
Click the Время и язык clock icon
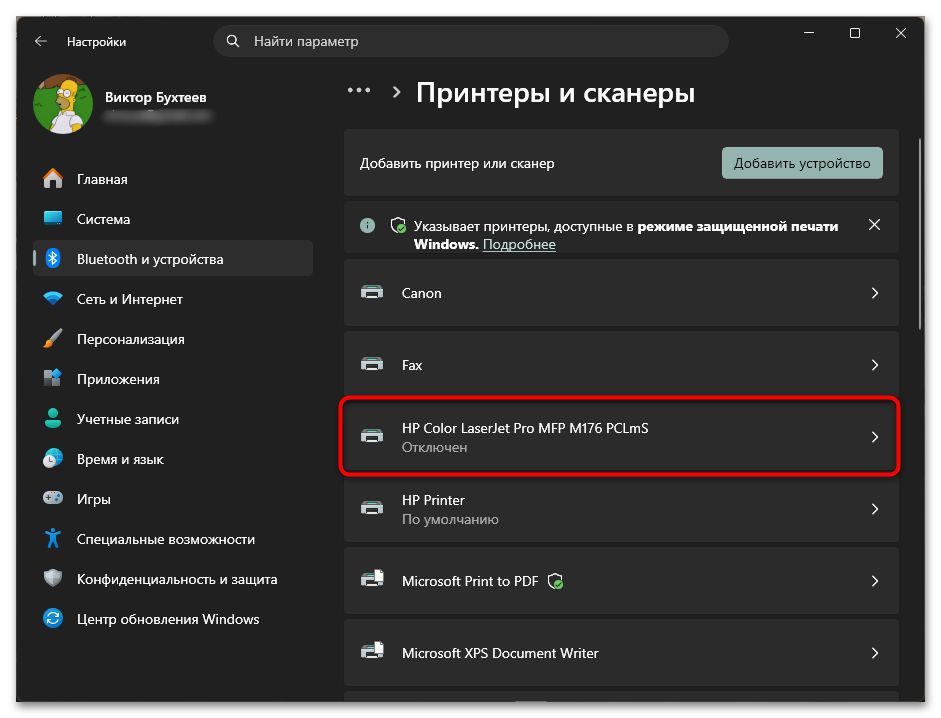click(53, 459)
